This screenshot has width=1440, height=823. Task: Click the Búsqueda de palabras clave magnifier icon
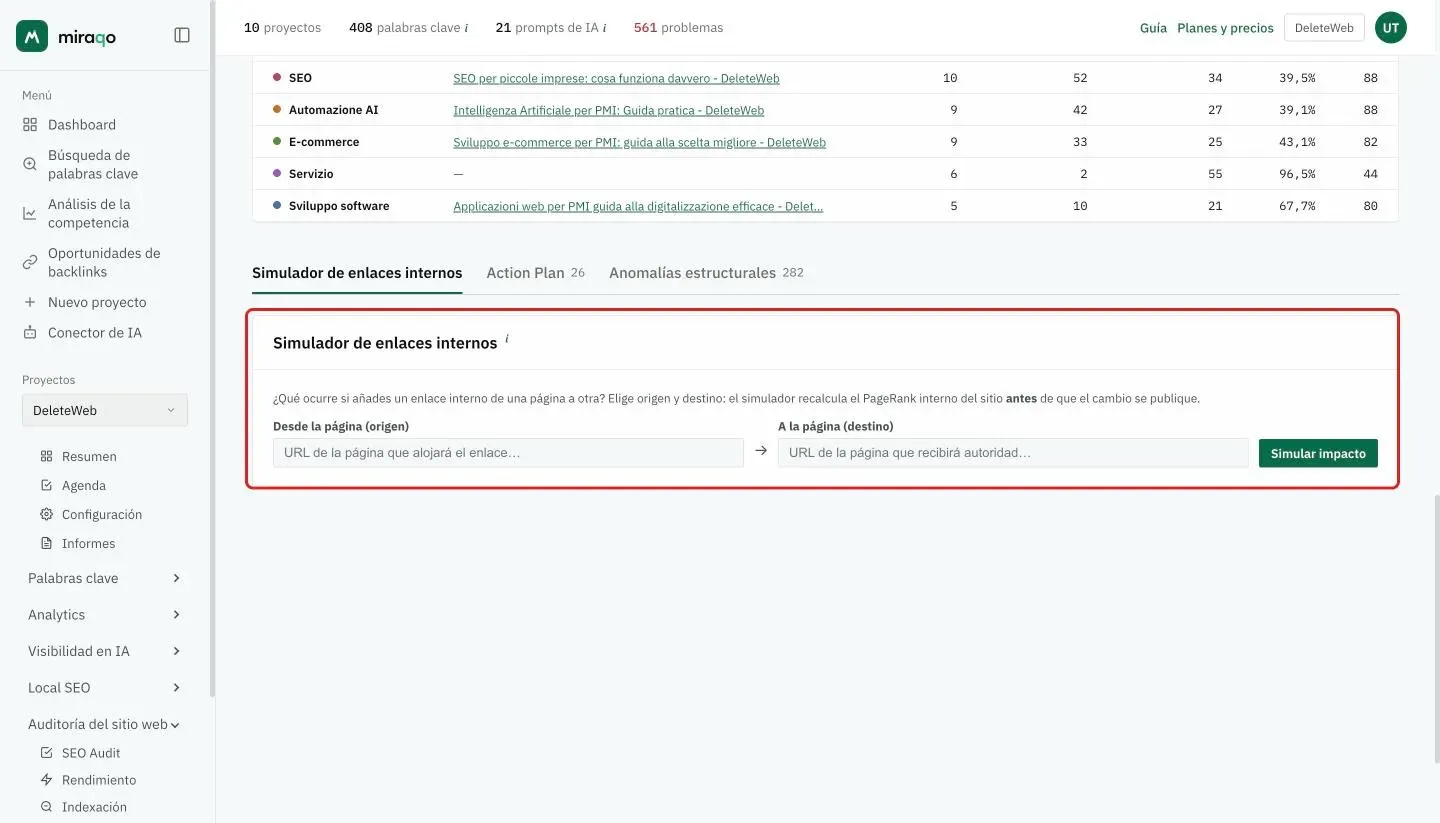click(x=30, y=164)
